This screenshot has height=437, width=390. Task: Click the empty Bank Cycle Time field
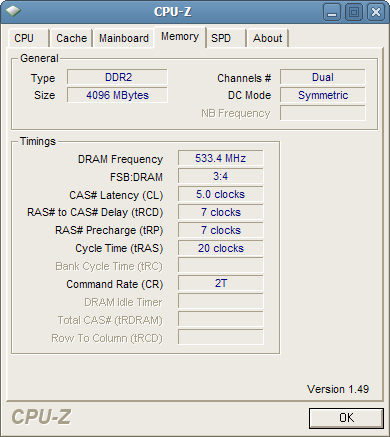220,266
